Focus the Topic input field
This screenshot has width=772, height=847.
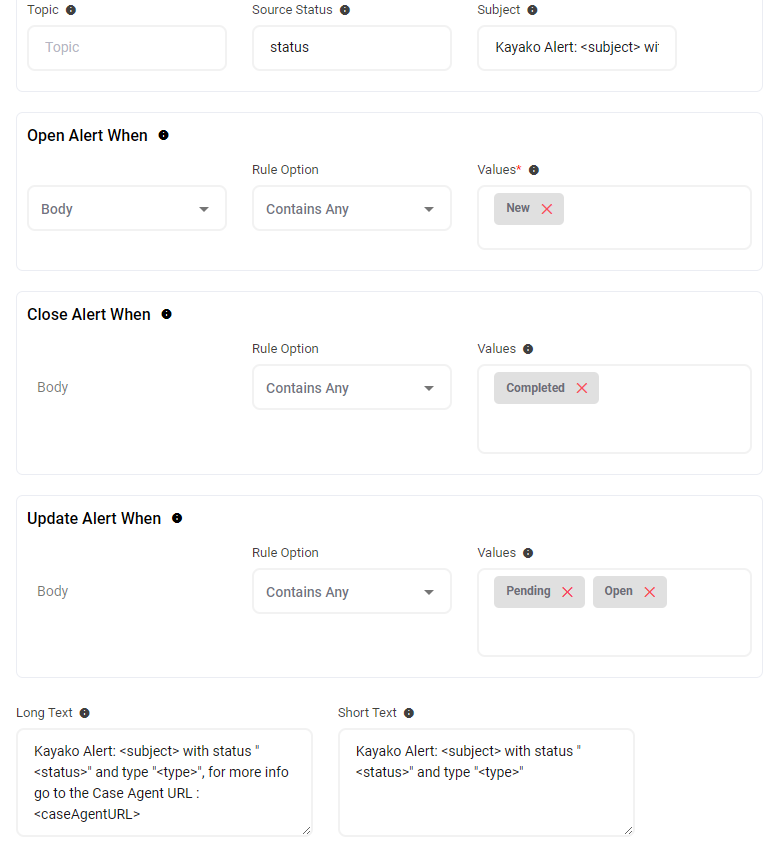point(127,48)
